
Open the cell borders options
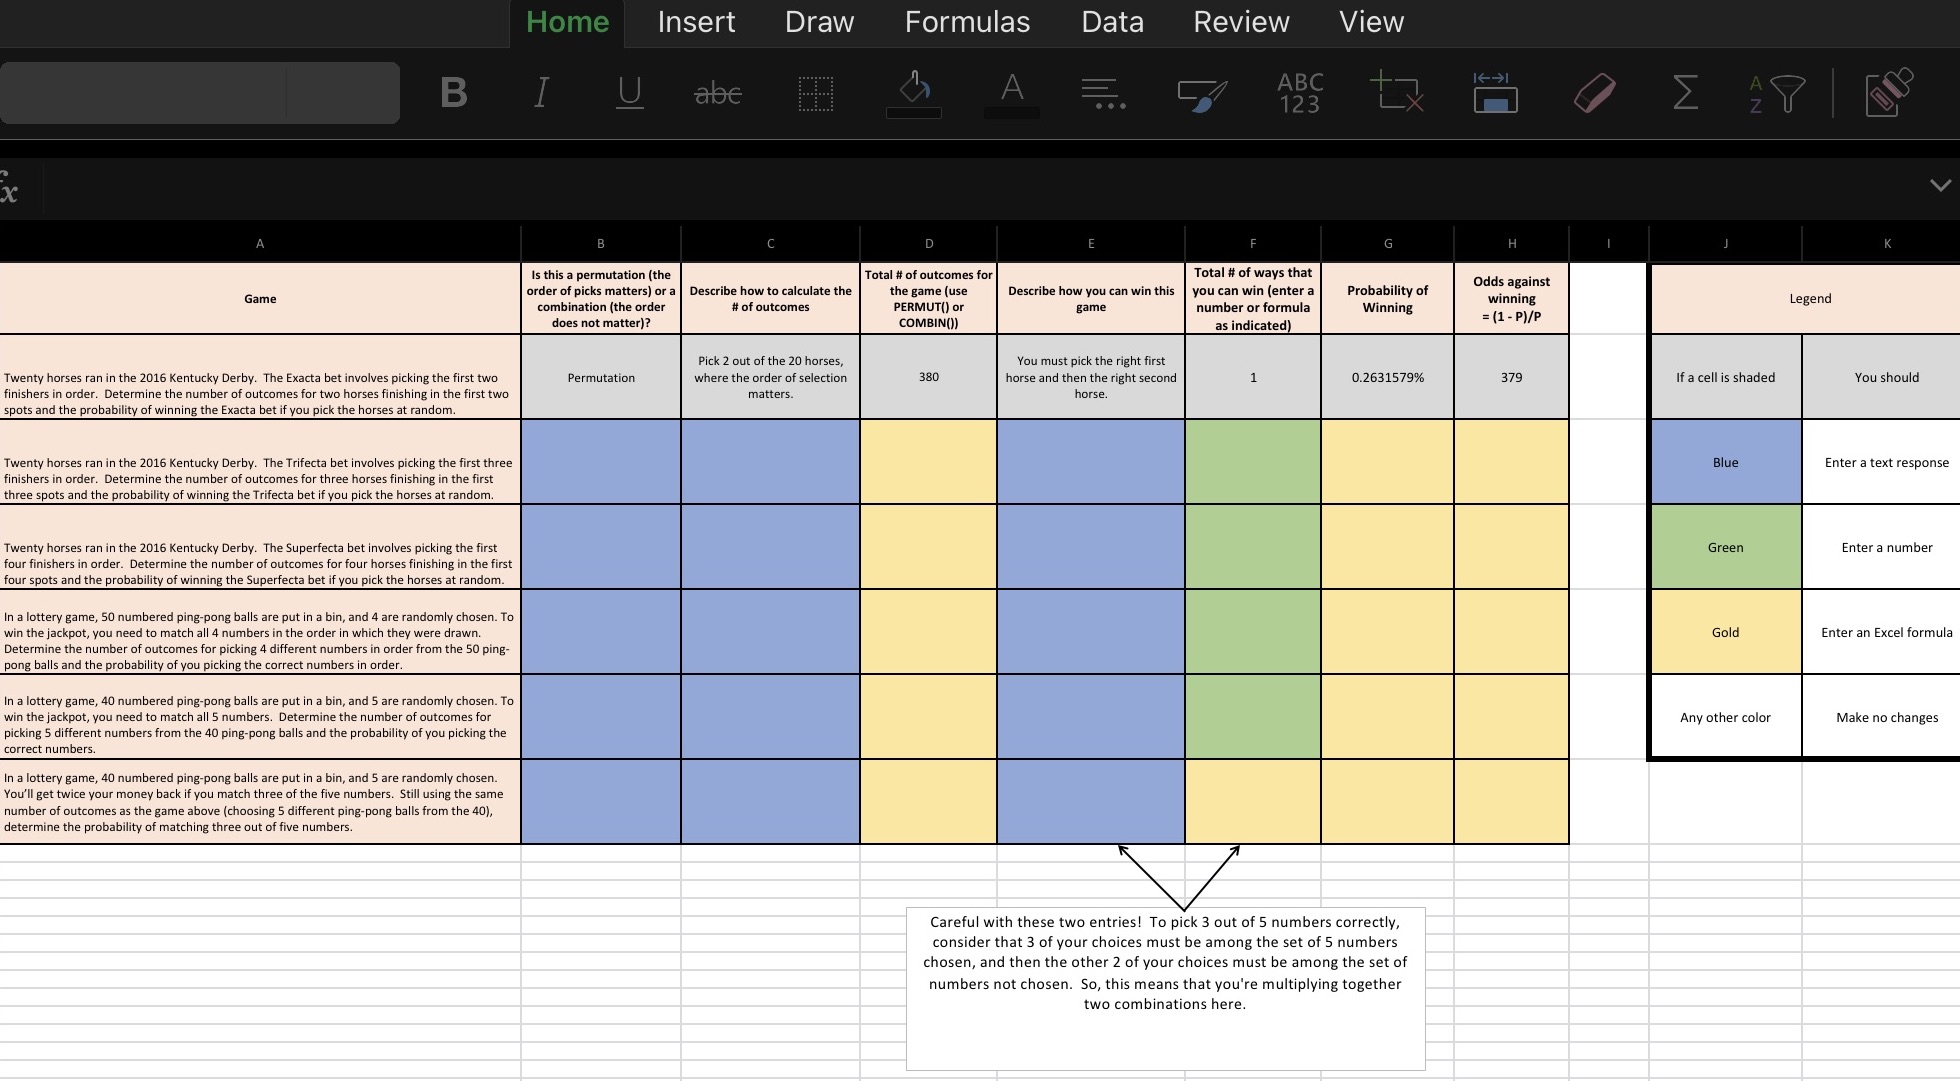[815, 93]
